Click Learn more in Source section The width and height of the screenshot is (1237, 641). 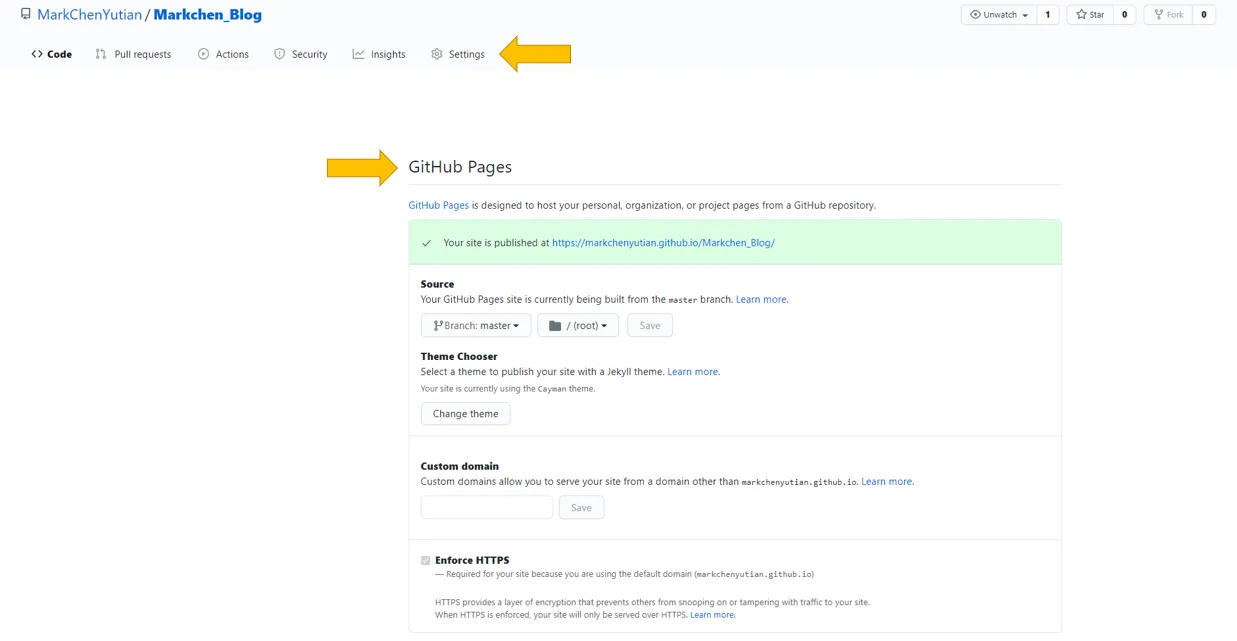coord(761,299)
